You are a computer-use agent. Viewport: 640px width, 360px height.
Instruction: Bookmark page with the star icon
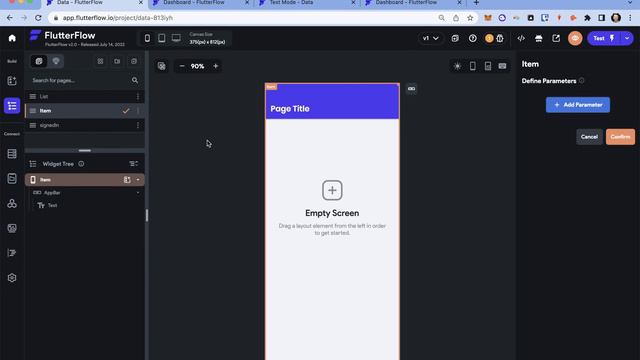point(470,18)
